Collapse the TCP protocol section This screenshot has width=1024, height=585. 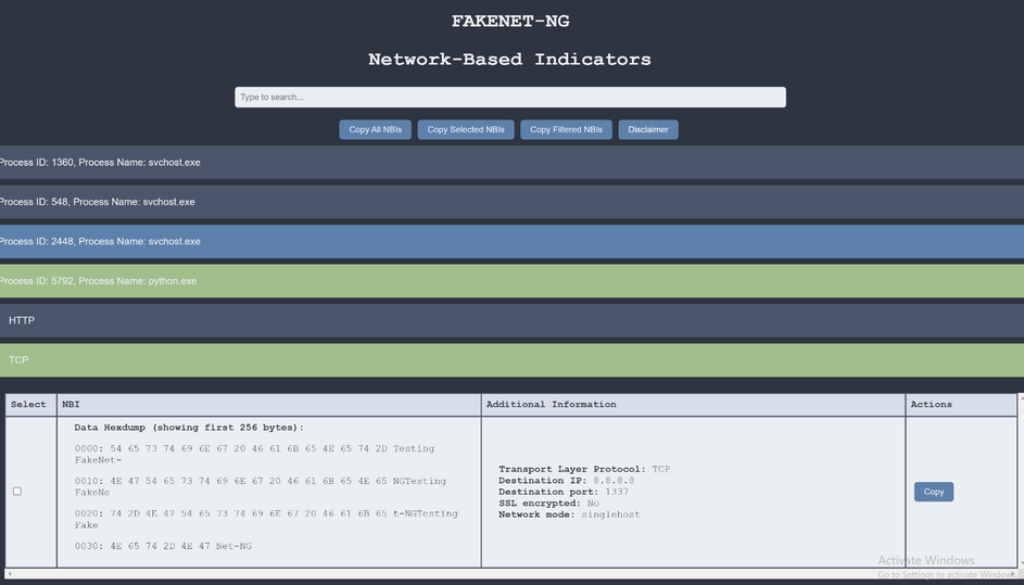(x=512, y=360)
